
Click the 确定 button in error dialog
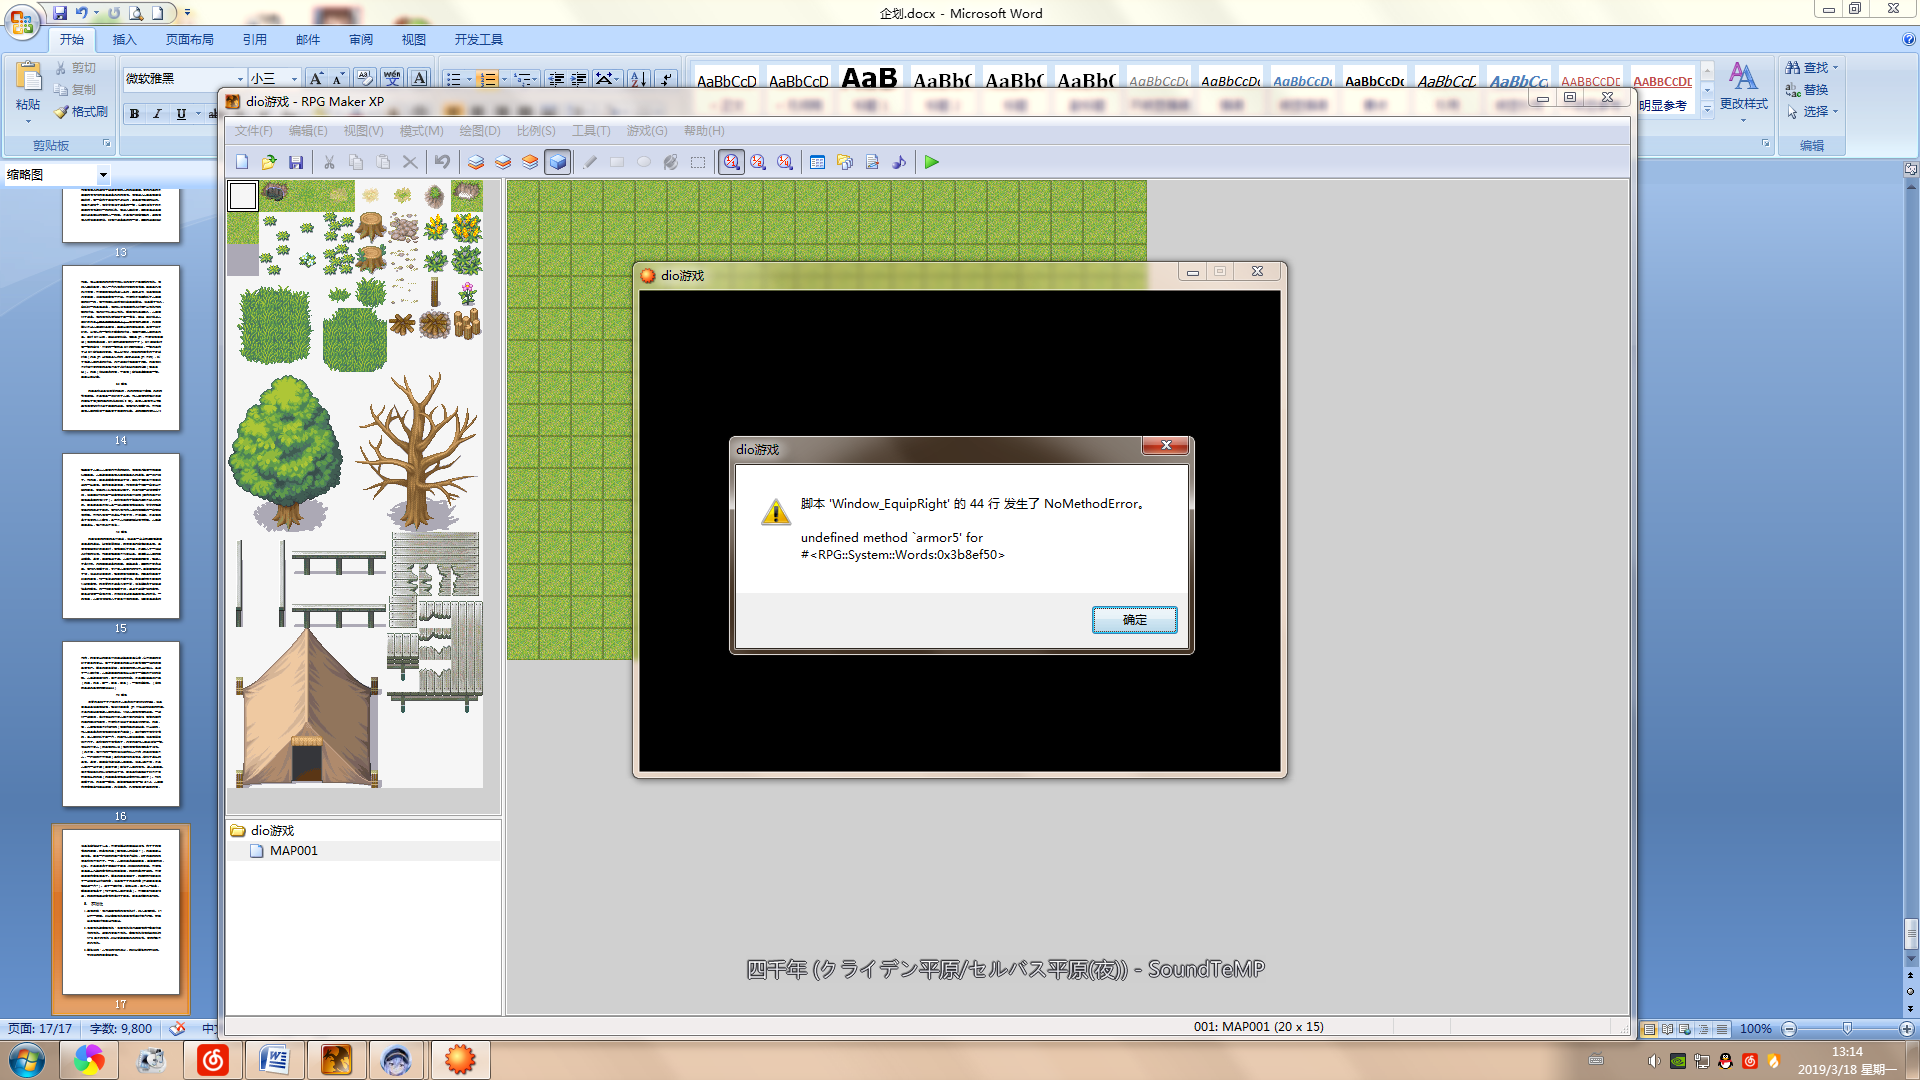[x=1134, y=620]
